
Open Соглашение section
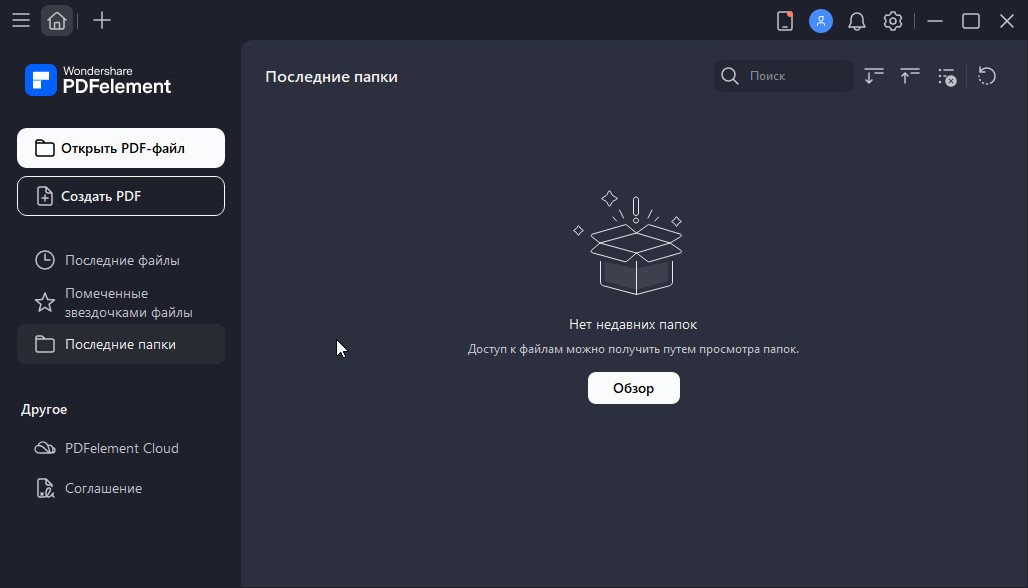(103, 488)
